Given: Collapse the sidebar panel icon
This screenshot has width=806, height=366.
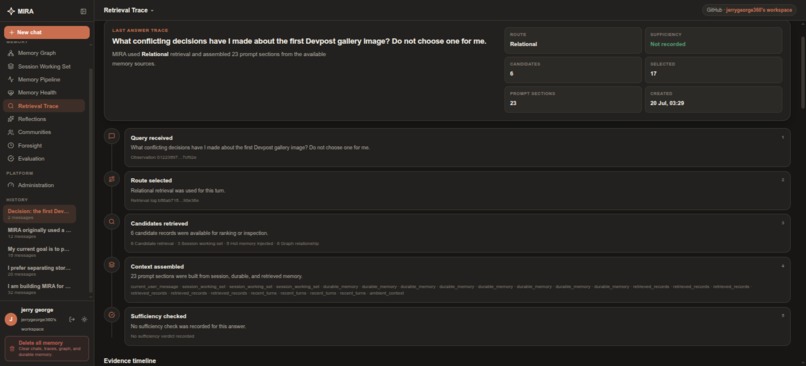Looking at the screenshot, I should 83,11.
